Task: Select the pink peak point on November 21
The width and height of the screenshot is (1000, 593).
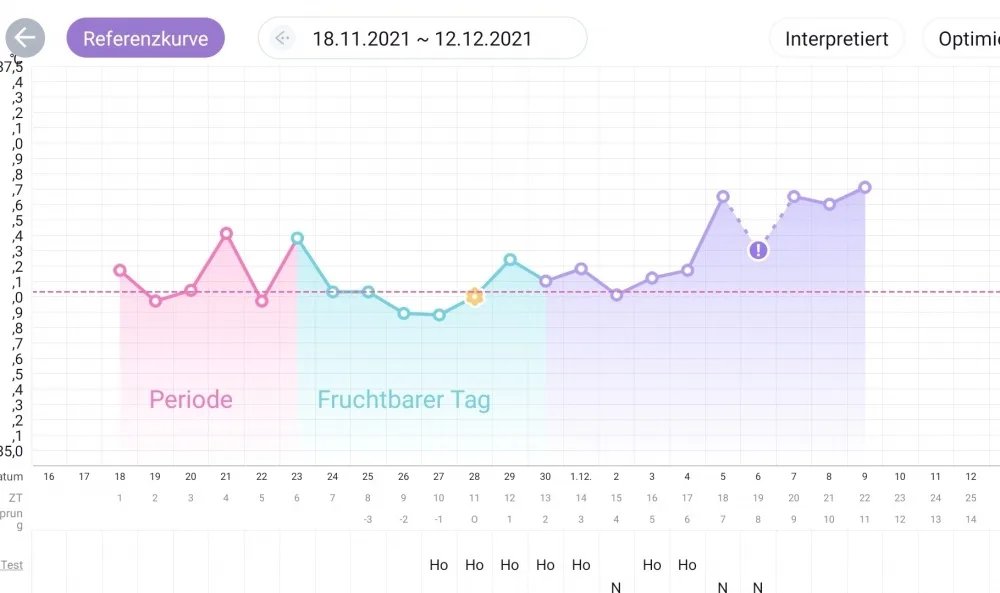Action: (226, 233)
